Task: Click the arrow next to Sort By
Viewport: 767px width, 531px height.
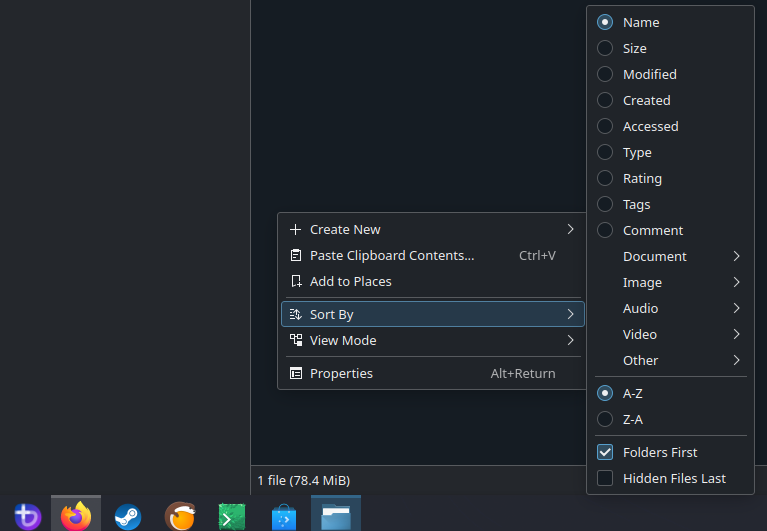Action: (570, 314)
